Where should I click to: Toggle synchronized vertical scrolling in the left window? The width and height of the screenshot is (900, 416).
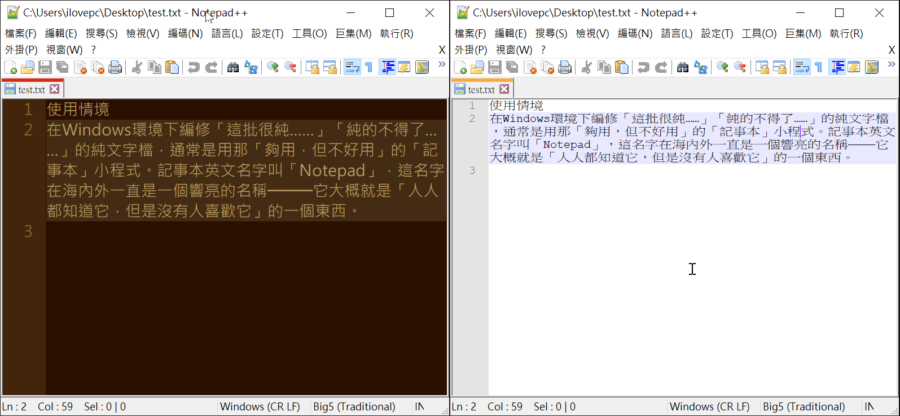(x=312, y=68)
